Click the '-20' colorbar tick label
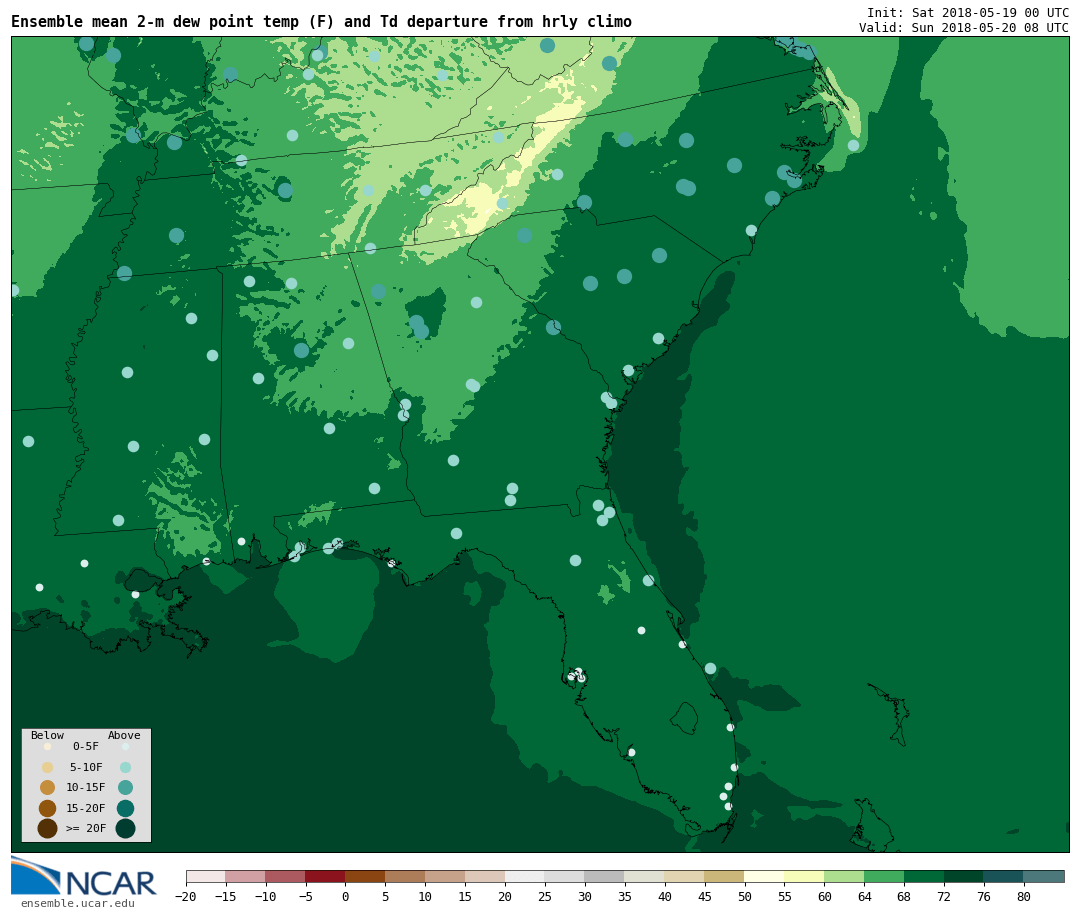 pyautogui.click(x=186, y=896)
